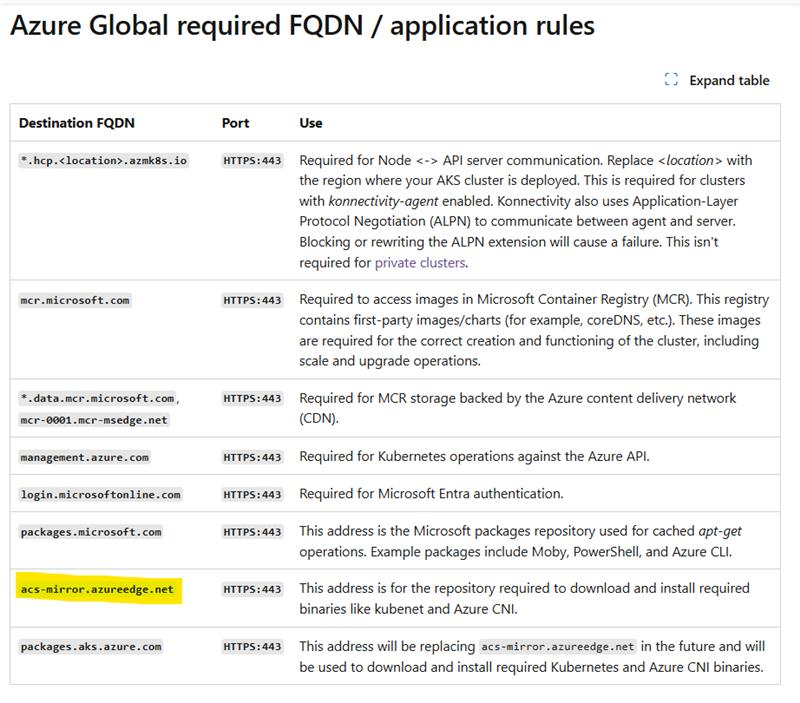Click HTTPS:443 port in the management.azure.com row
This screenshot has width=800, height=703.
click(252, 458)
